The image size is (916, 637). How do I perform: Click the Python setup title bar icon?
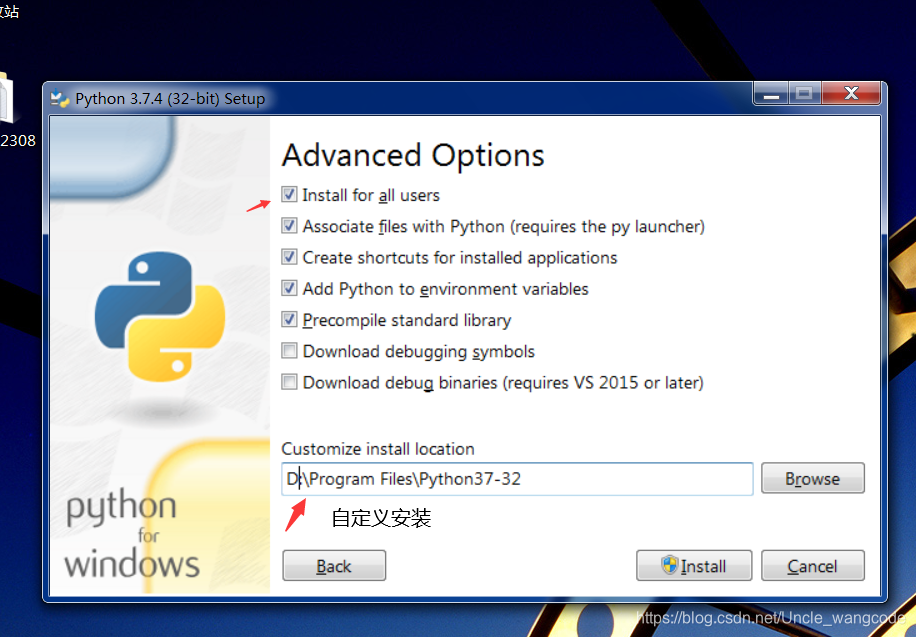60,99
